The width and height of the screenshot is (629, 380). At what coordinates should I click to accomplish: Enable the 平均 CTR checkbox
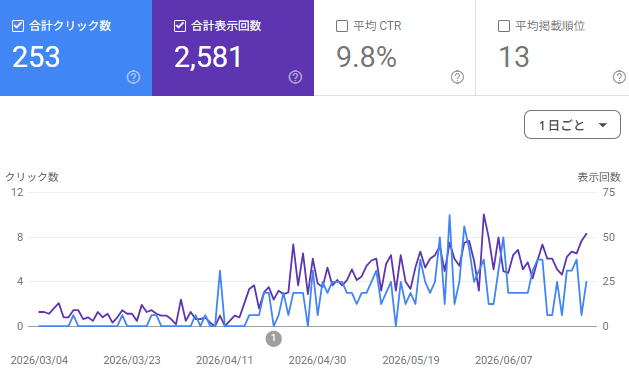(x=342, y=26)
